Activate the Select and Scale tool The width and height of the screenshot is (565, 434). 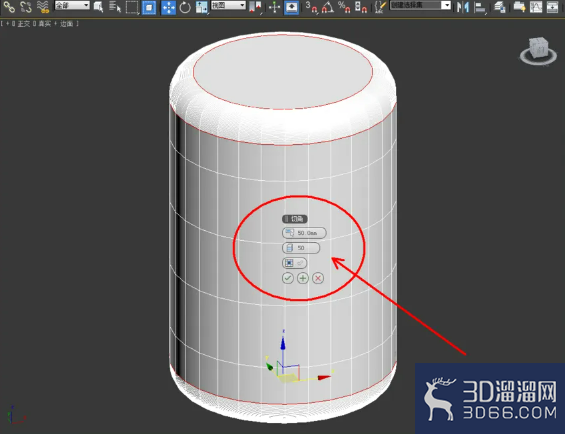pyautogui.click(x=202, y=7)
